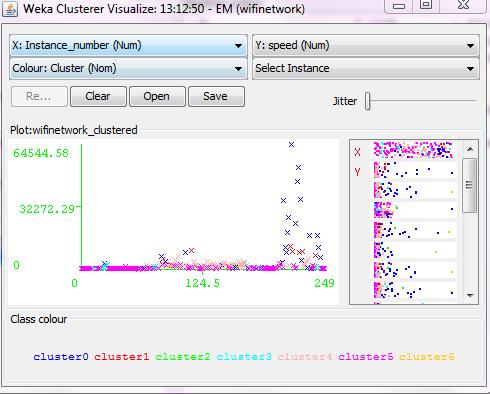Click the Open button

(157, 96)
